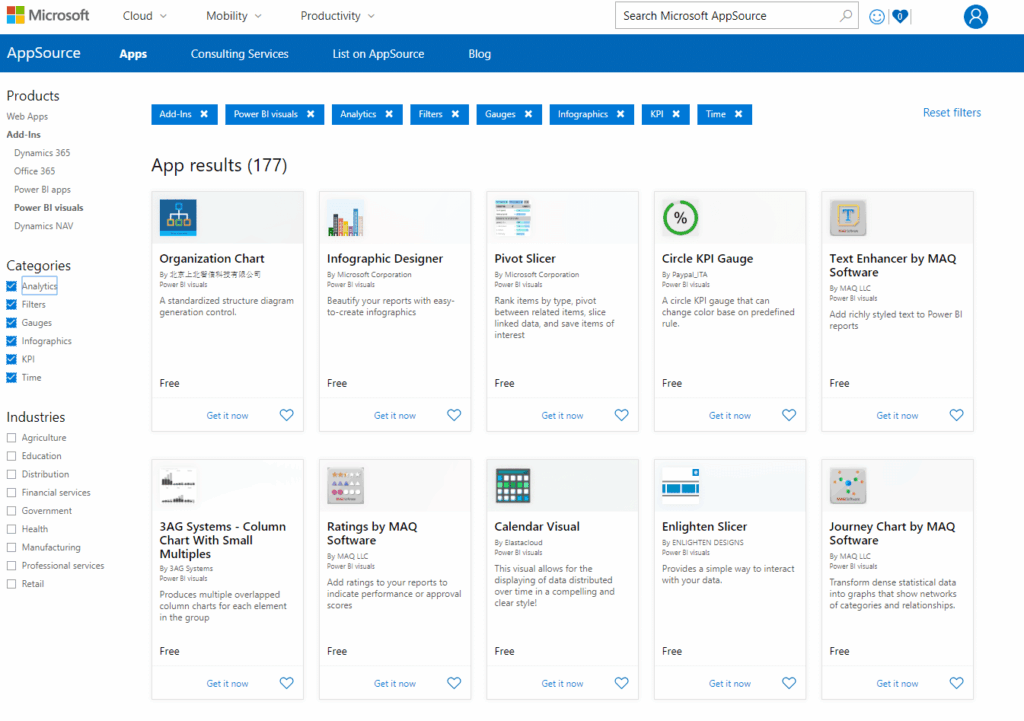Remove the Add-Ins filter tag
Image resolution: width=1024 pixels, height=721 pixels.
point(204,114)
